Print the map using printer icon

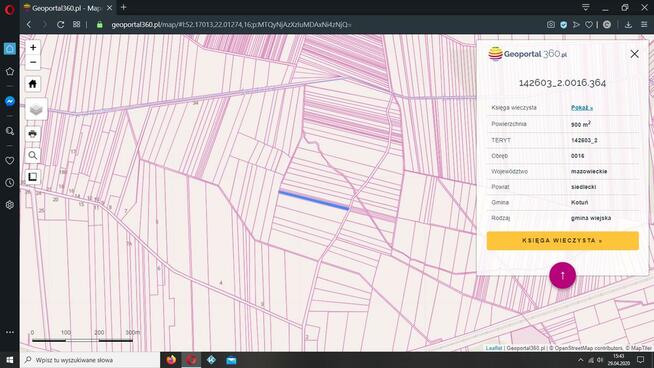click(x=33, y=134)
